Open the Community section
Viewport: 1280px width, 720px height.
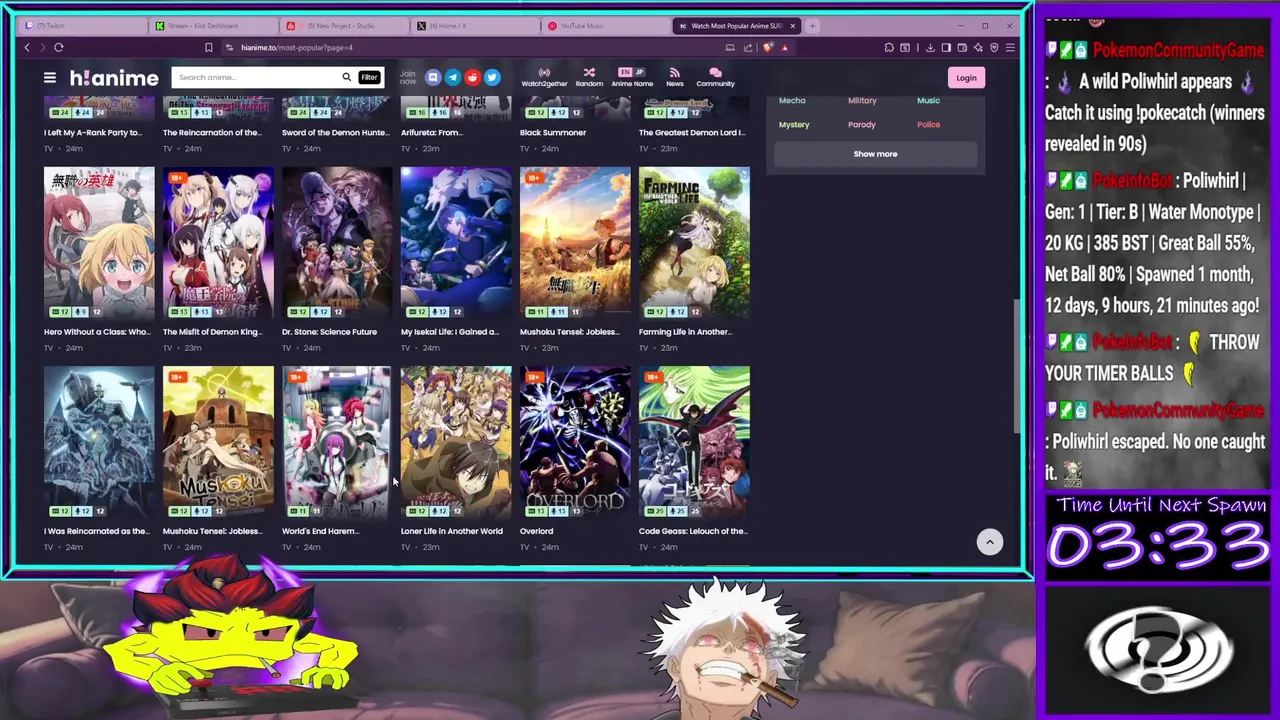pos(715,77)
